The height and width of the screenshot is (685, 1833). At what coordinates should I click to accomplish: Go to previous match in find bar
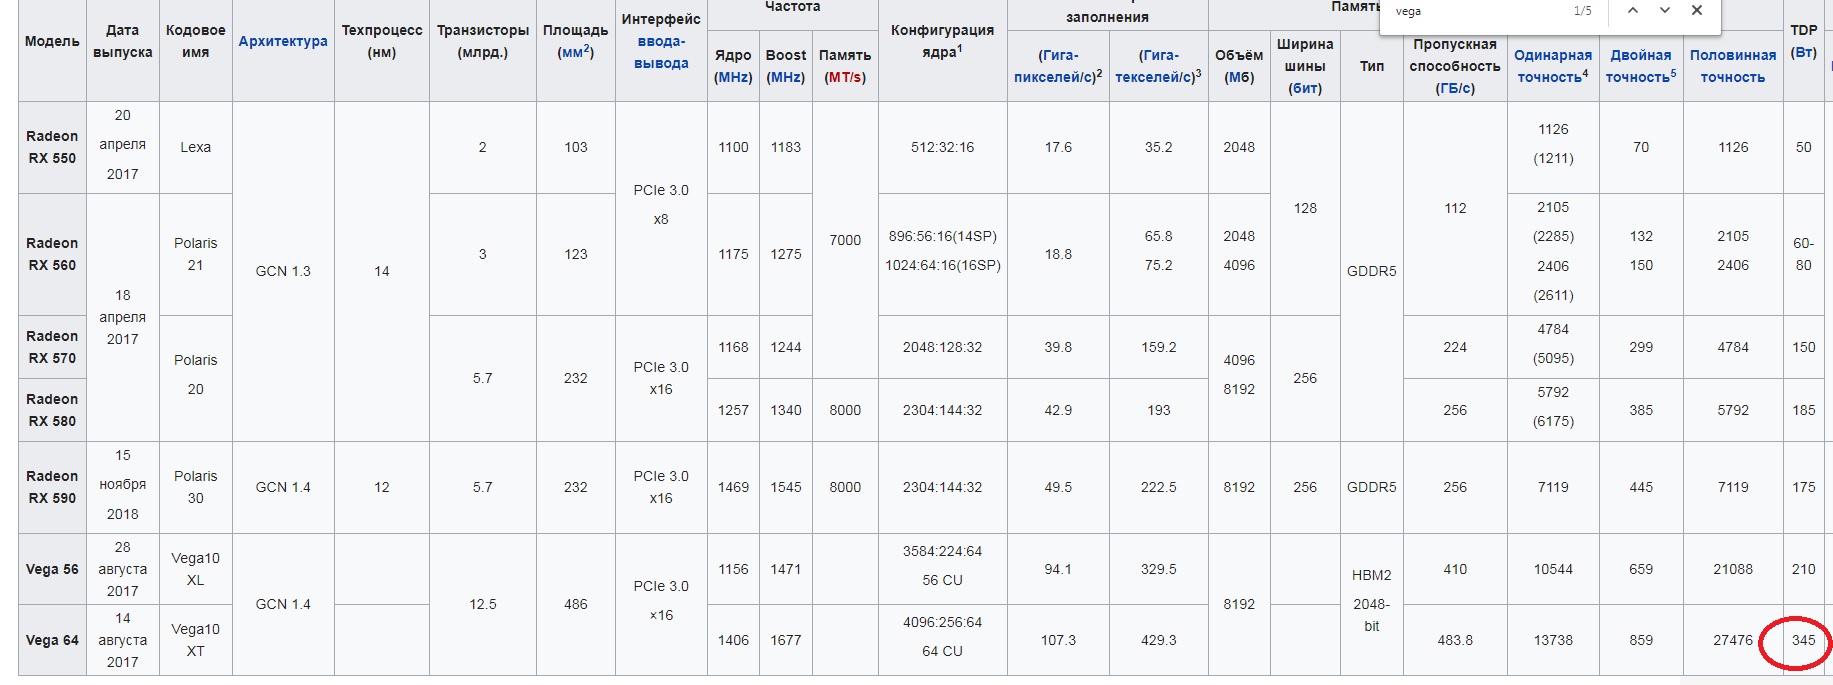1633,11
